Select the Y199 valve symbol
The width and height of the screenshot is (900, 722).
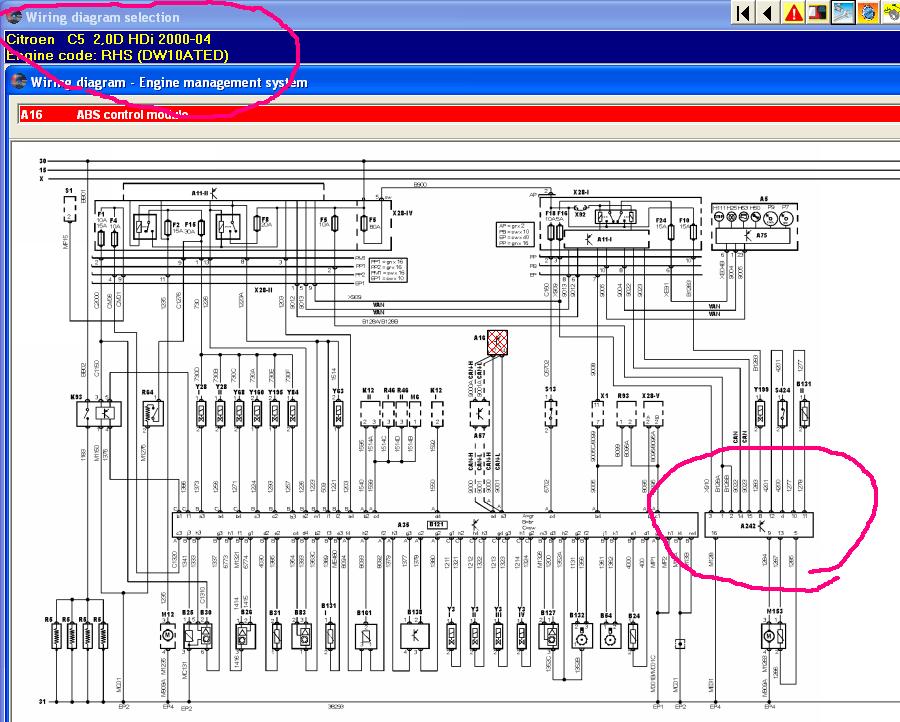point(760,412)
